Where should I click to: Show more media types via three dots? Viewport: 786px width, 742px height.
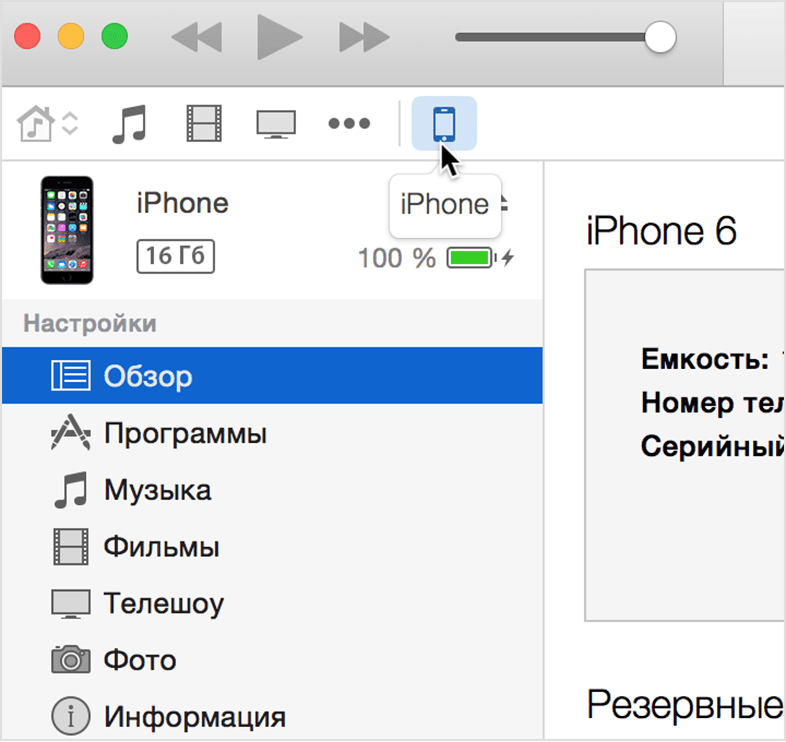tap(349, 123)
